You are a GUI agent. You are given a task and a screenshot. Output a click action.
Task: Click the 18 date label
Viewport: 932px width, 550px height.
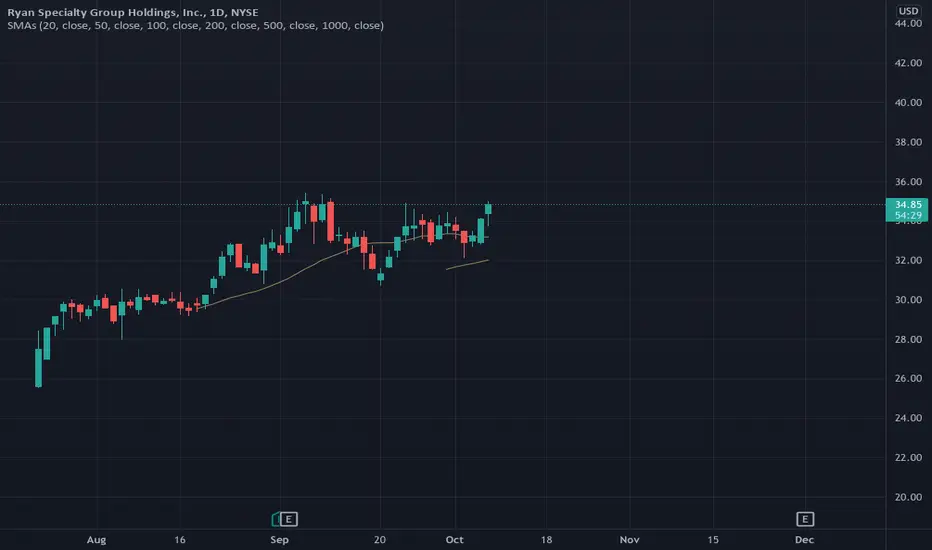point(546,540)
